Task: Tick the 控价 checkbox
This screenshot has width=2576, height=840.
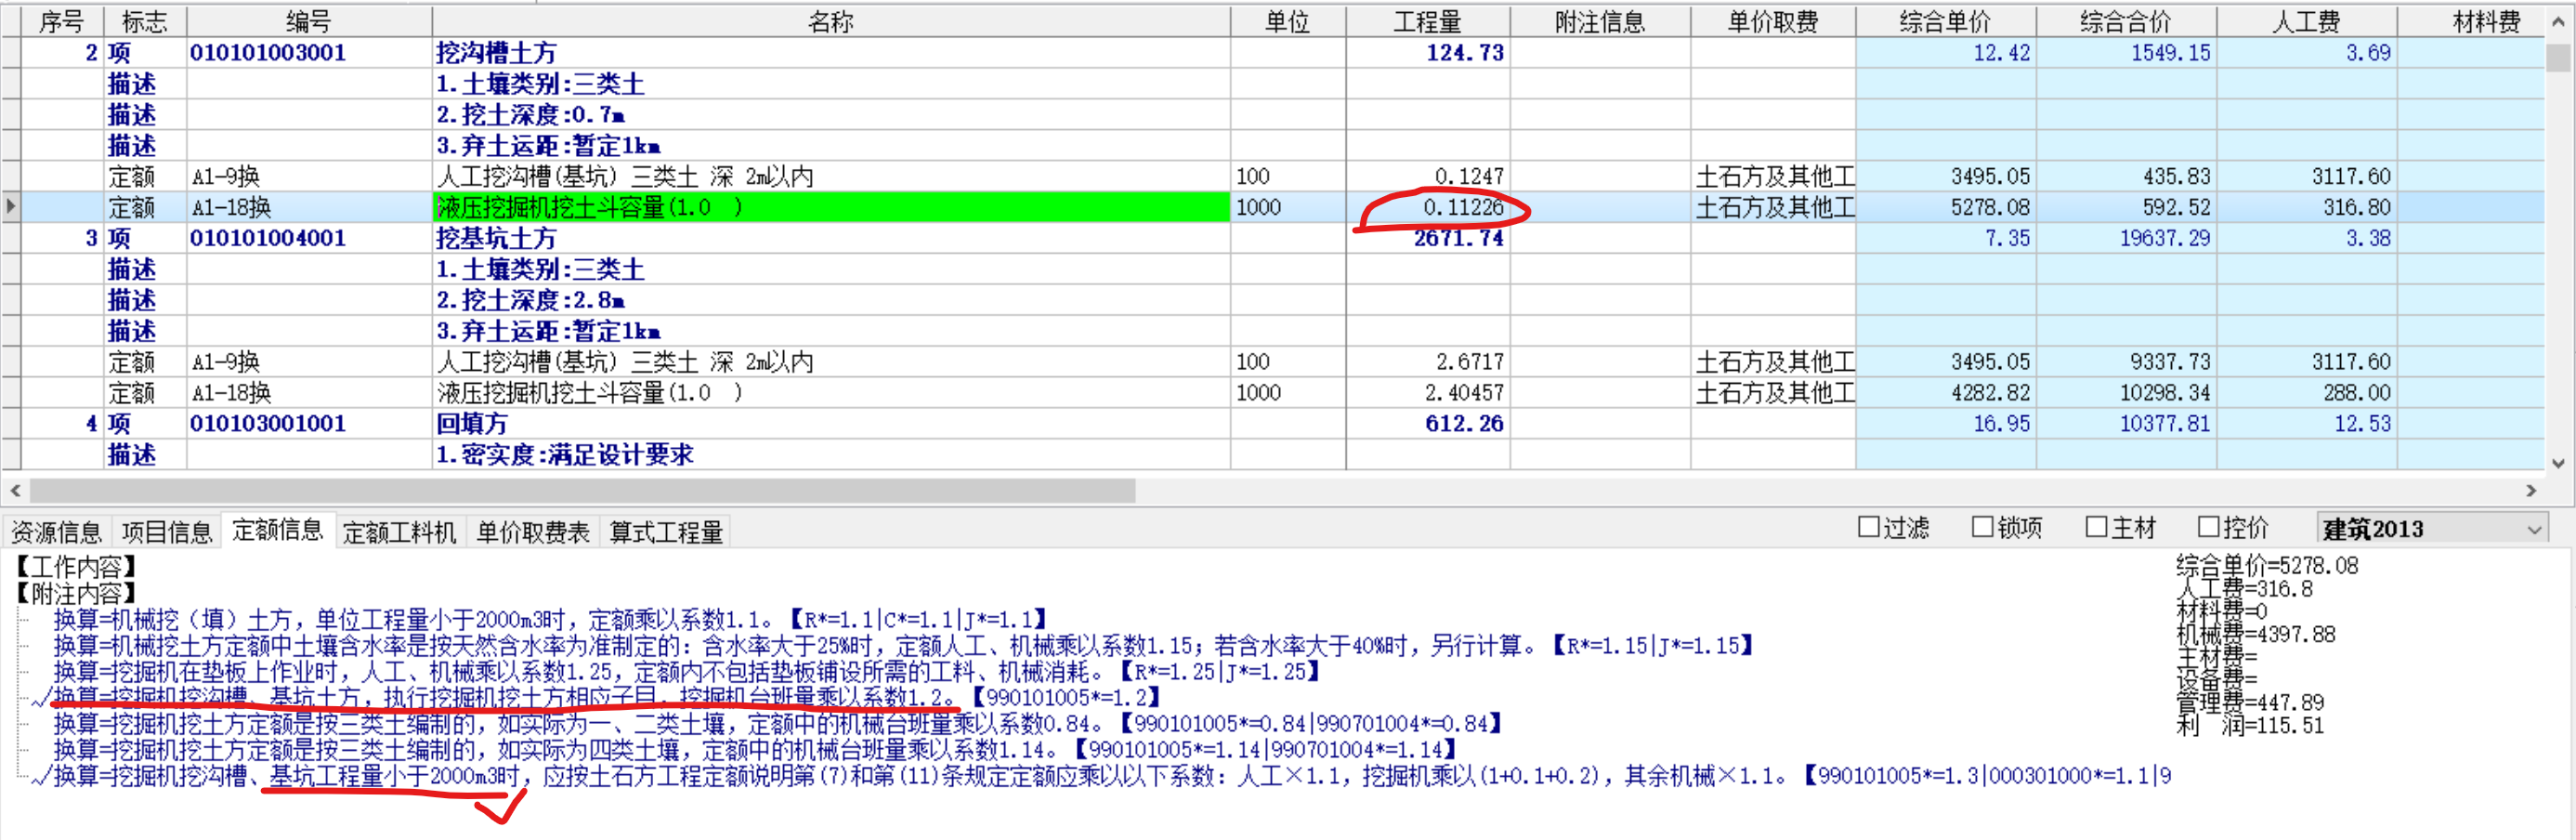Action: [2209, 527]
